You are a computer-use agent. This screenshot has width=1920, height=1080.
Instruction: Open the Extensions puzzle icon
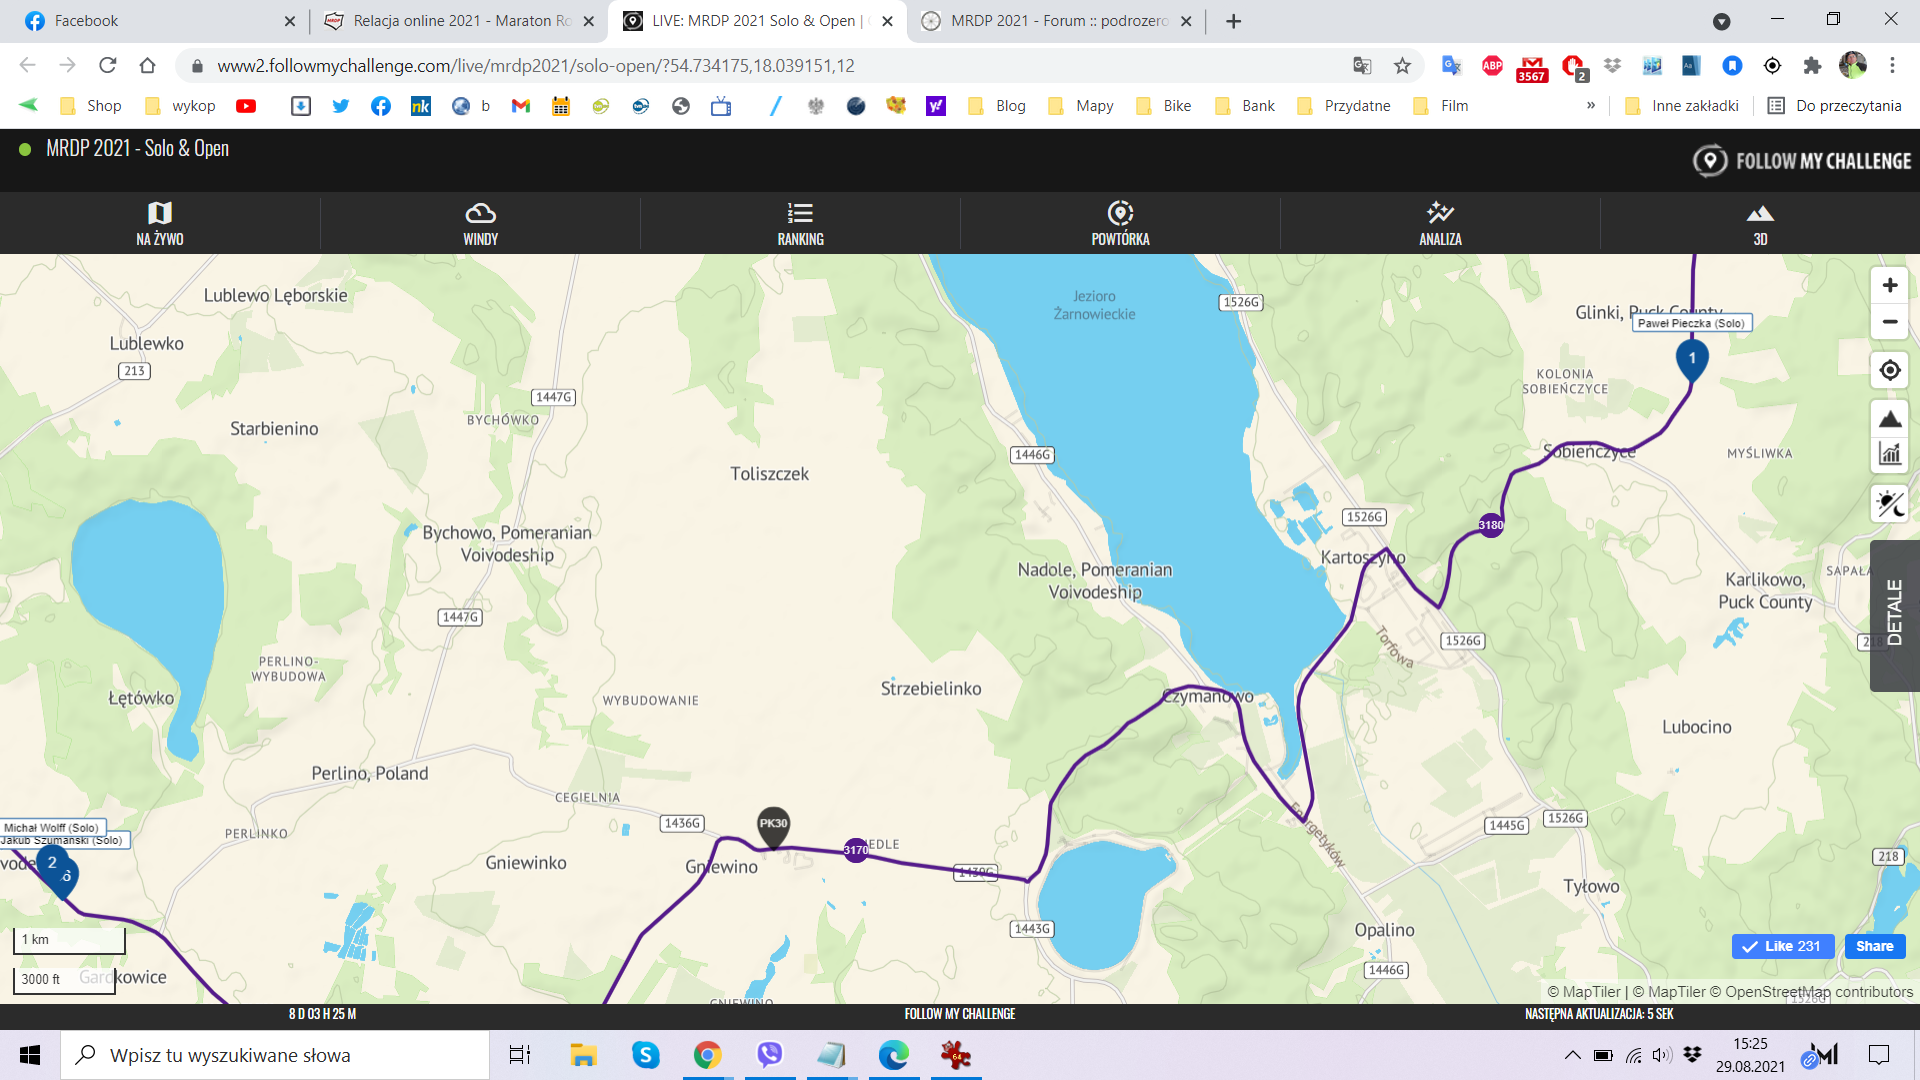tap(1812, 66)
